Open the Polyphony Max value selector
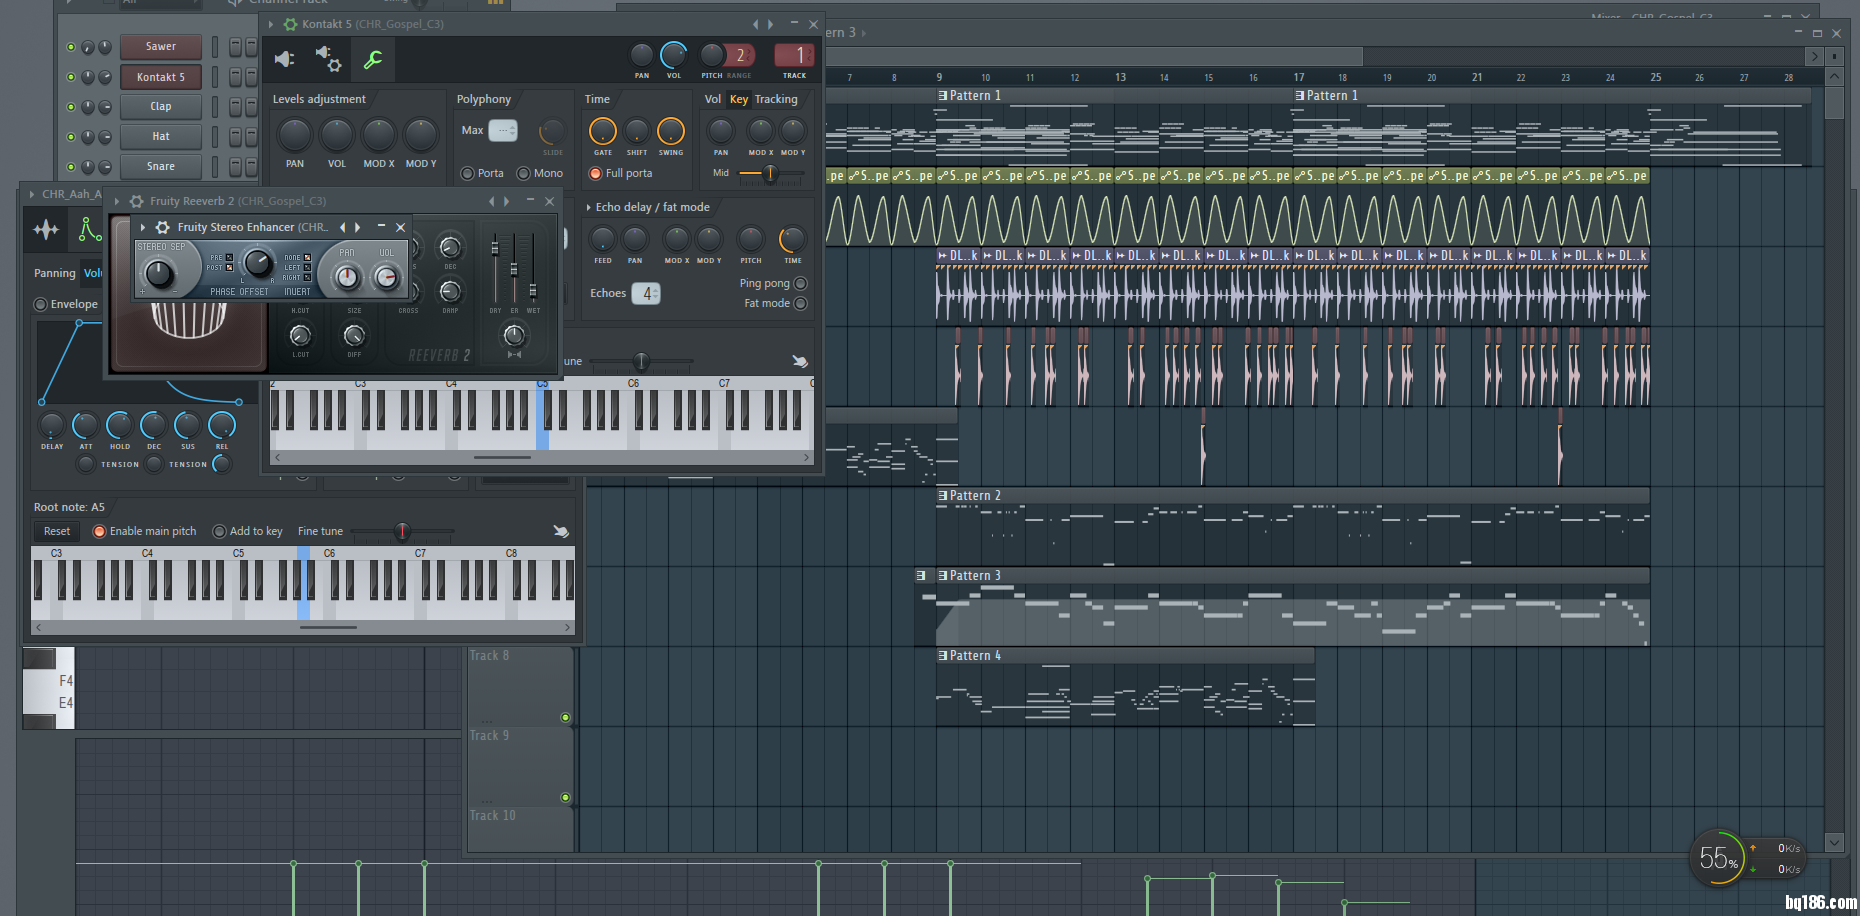 pos(503,130)
